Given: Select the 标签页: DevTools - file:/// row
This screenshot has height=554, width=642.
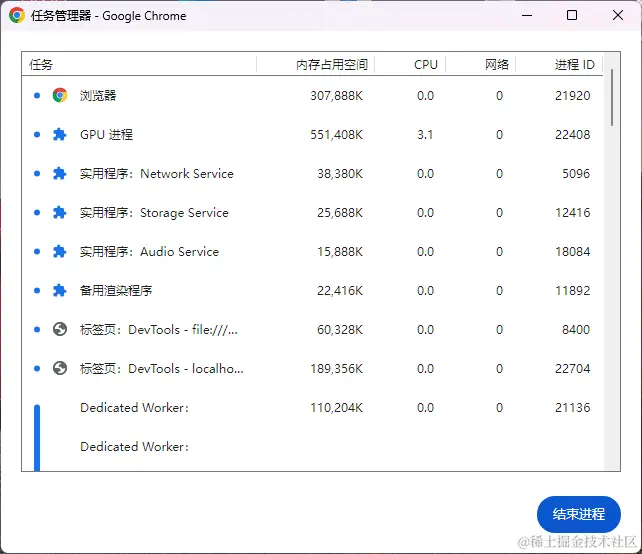Looking at the screenshot, I should 312,329.
